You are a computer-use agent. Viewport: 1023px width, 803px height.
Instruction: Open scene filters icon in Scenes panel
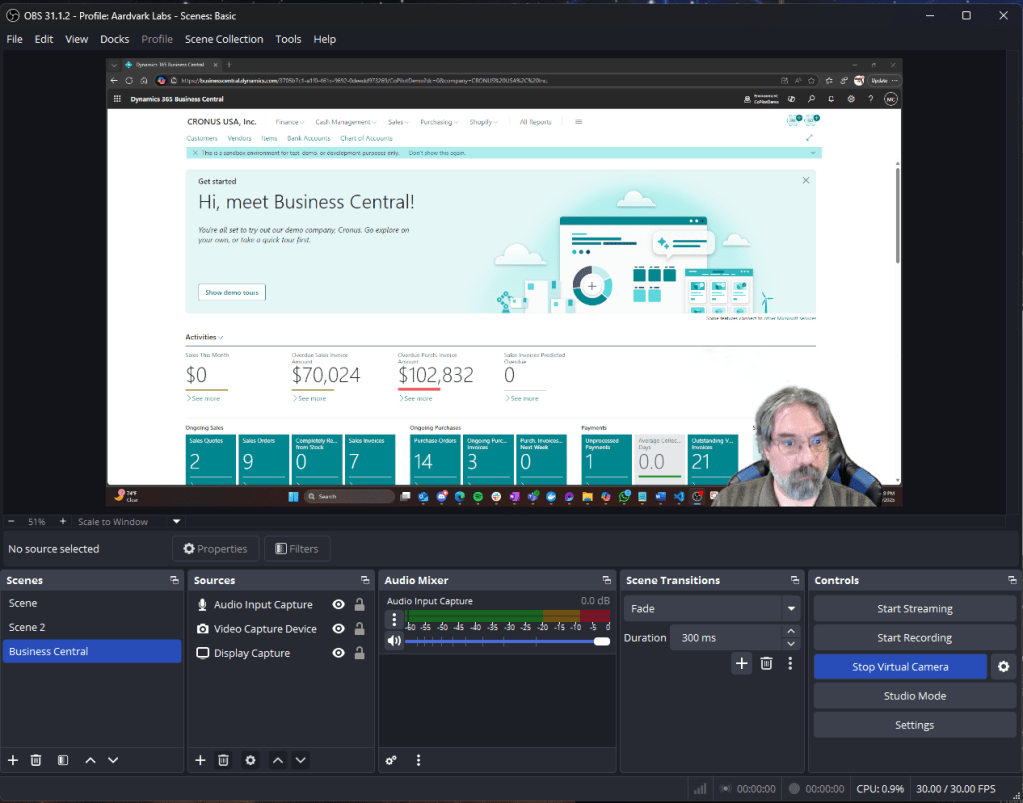point(63,760)
